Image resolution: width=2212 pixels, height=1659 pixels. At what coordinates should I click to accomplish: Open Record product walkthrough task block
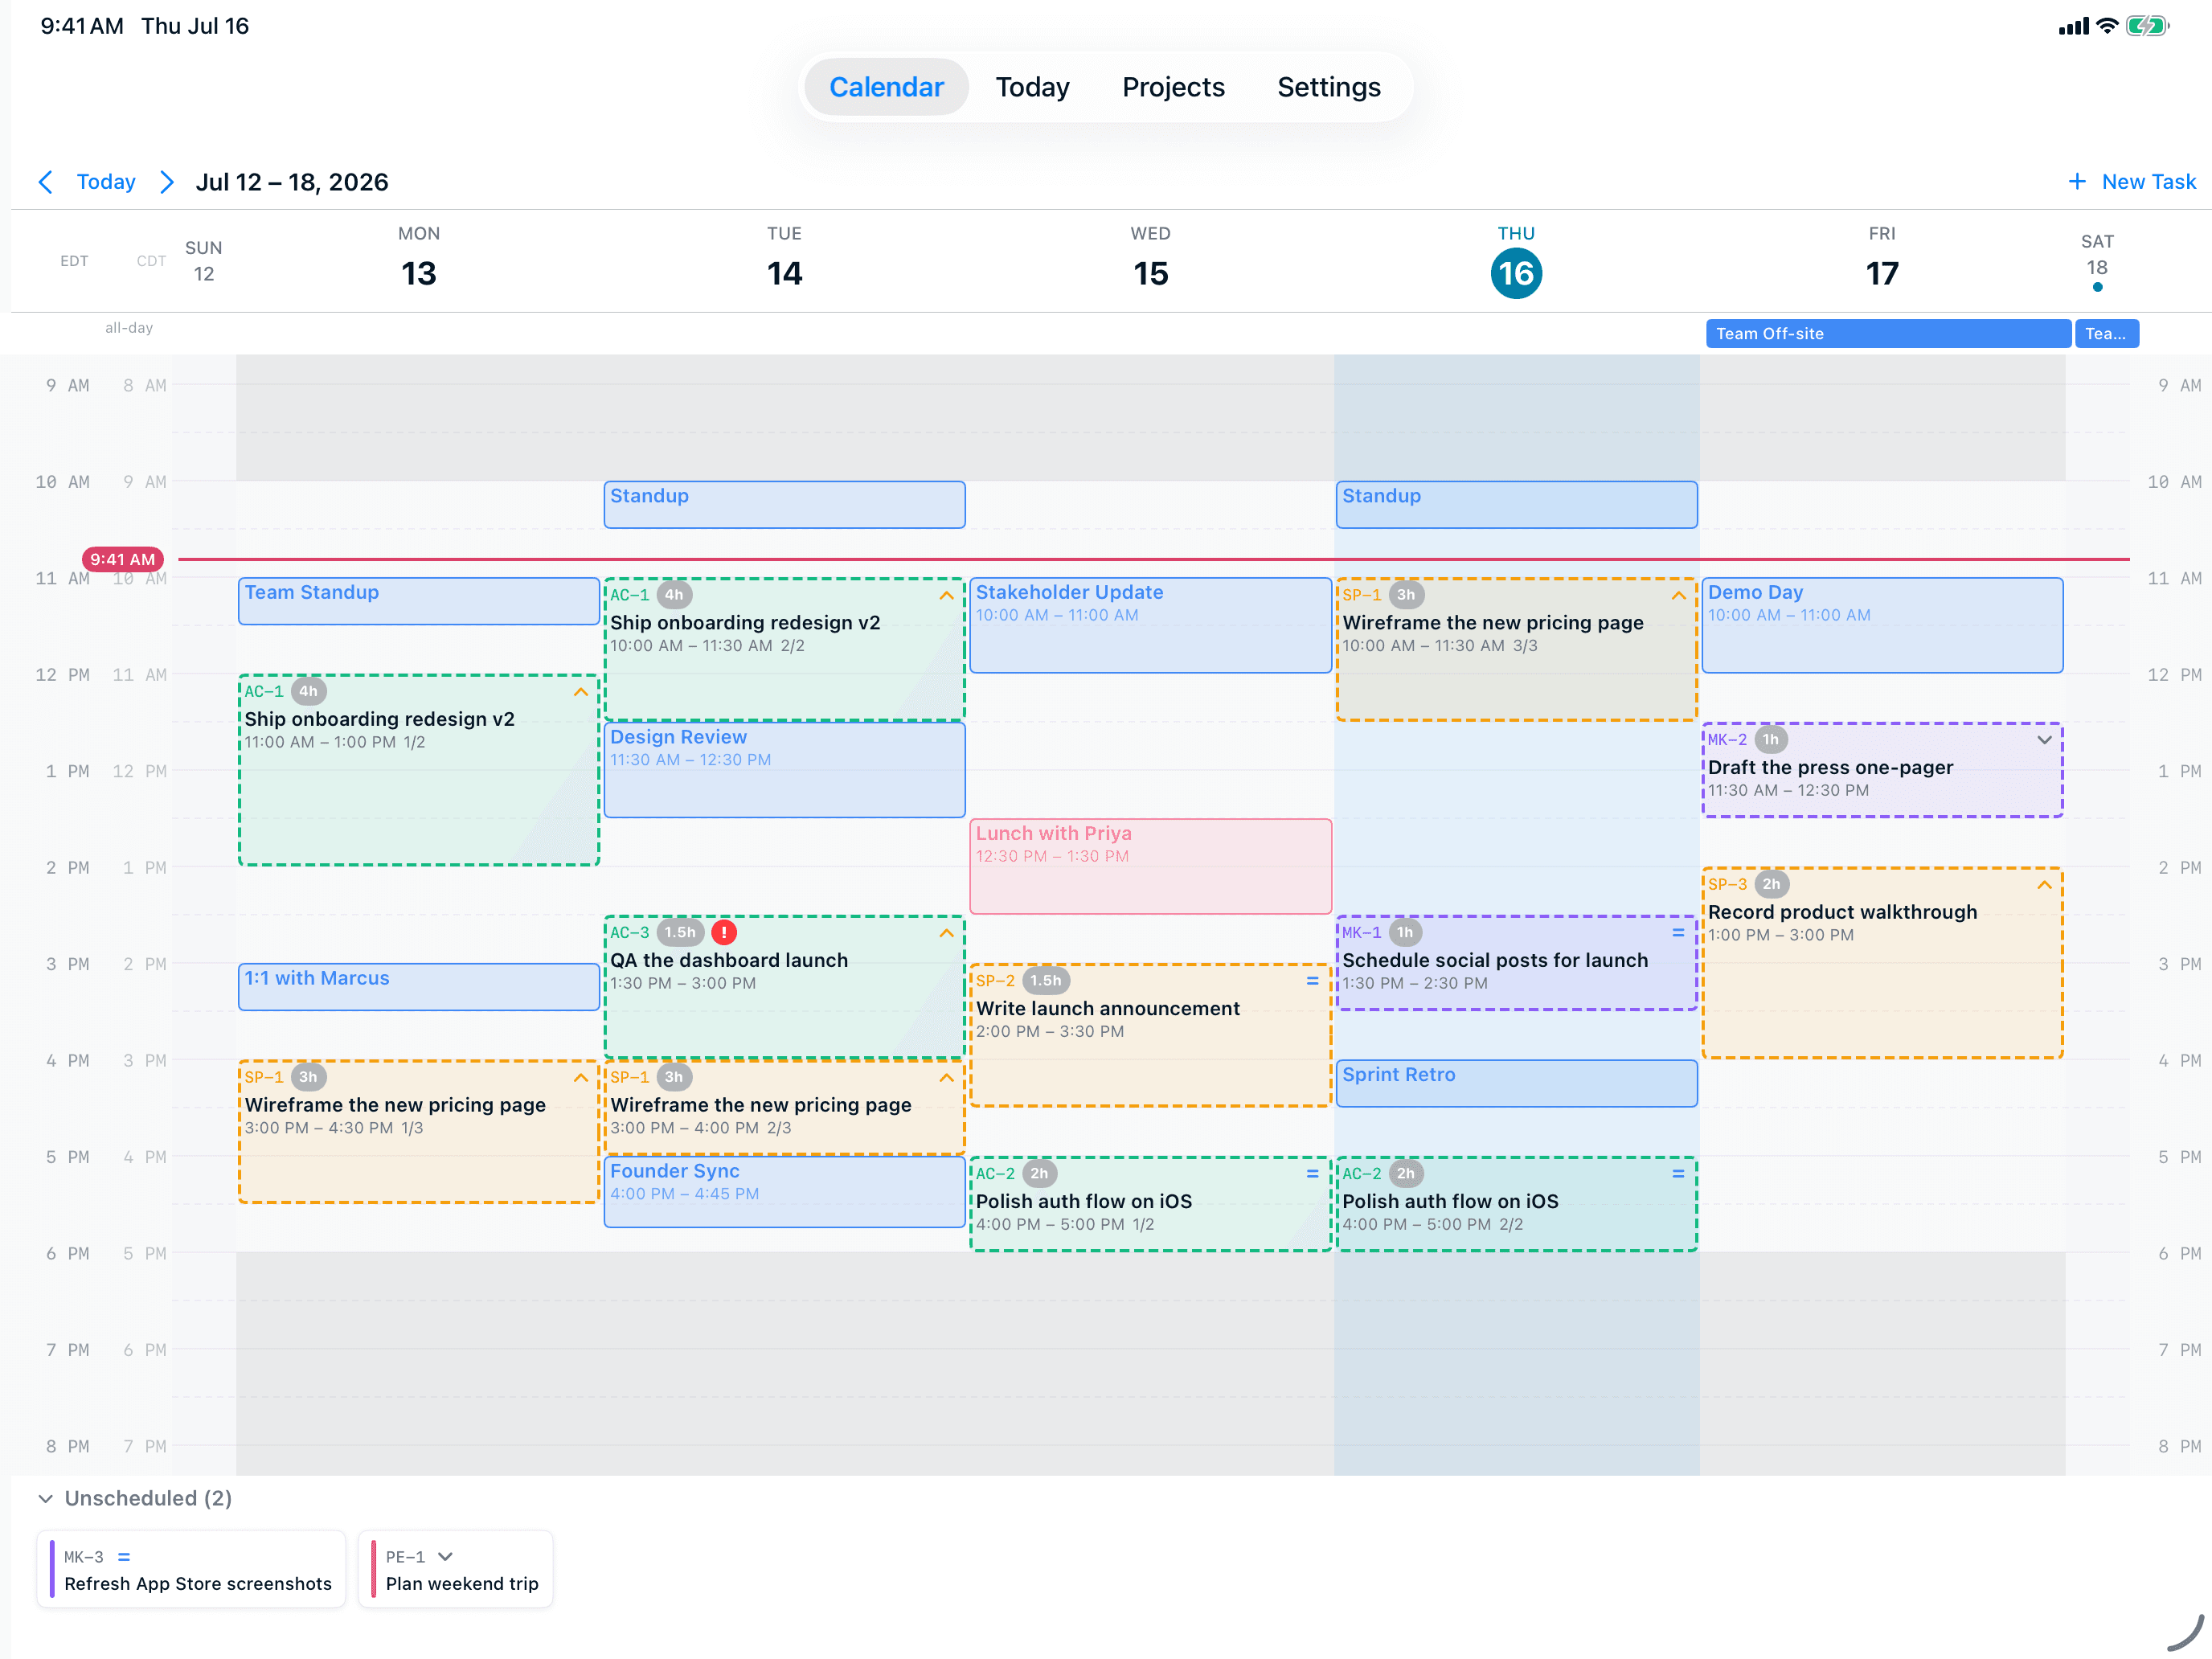pyautogui.click(x=1882, y=963)
